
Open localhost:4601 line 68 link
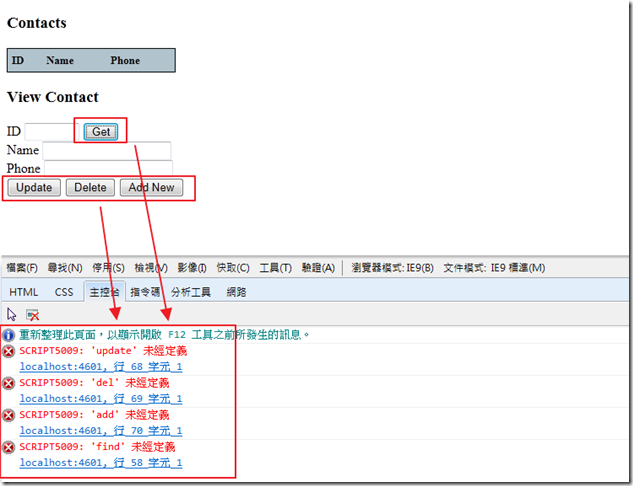click(101, 367)
